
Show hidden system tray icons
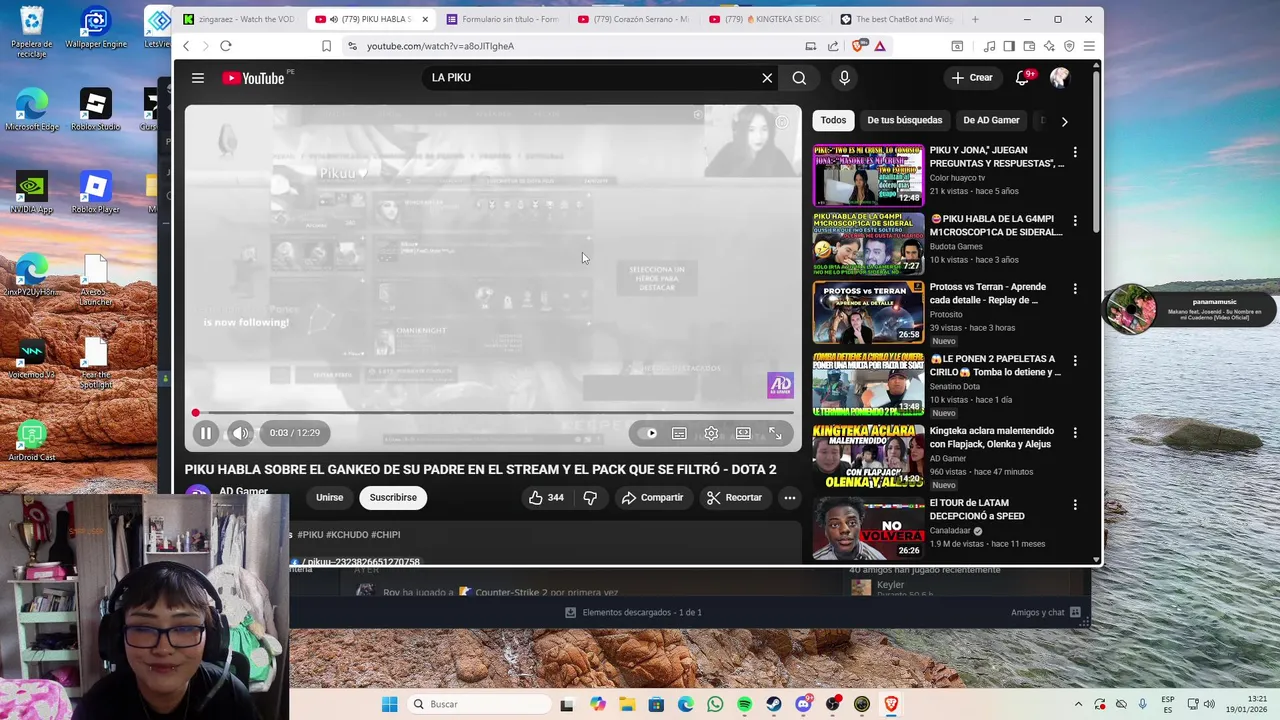(1078, 704)
